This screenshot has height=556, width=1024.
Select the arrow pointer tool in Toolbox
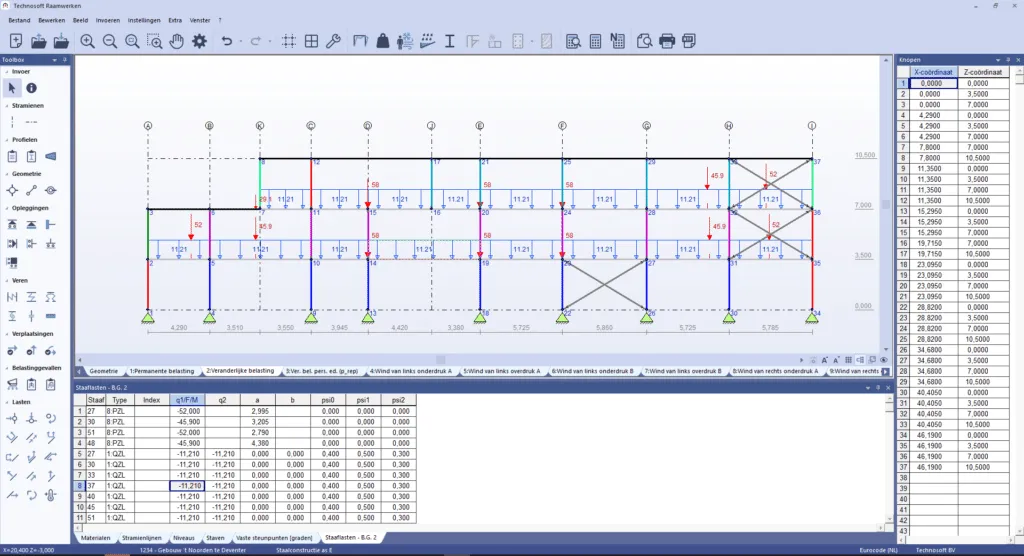click(x=12, y=88)
